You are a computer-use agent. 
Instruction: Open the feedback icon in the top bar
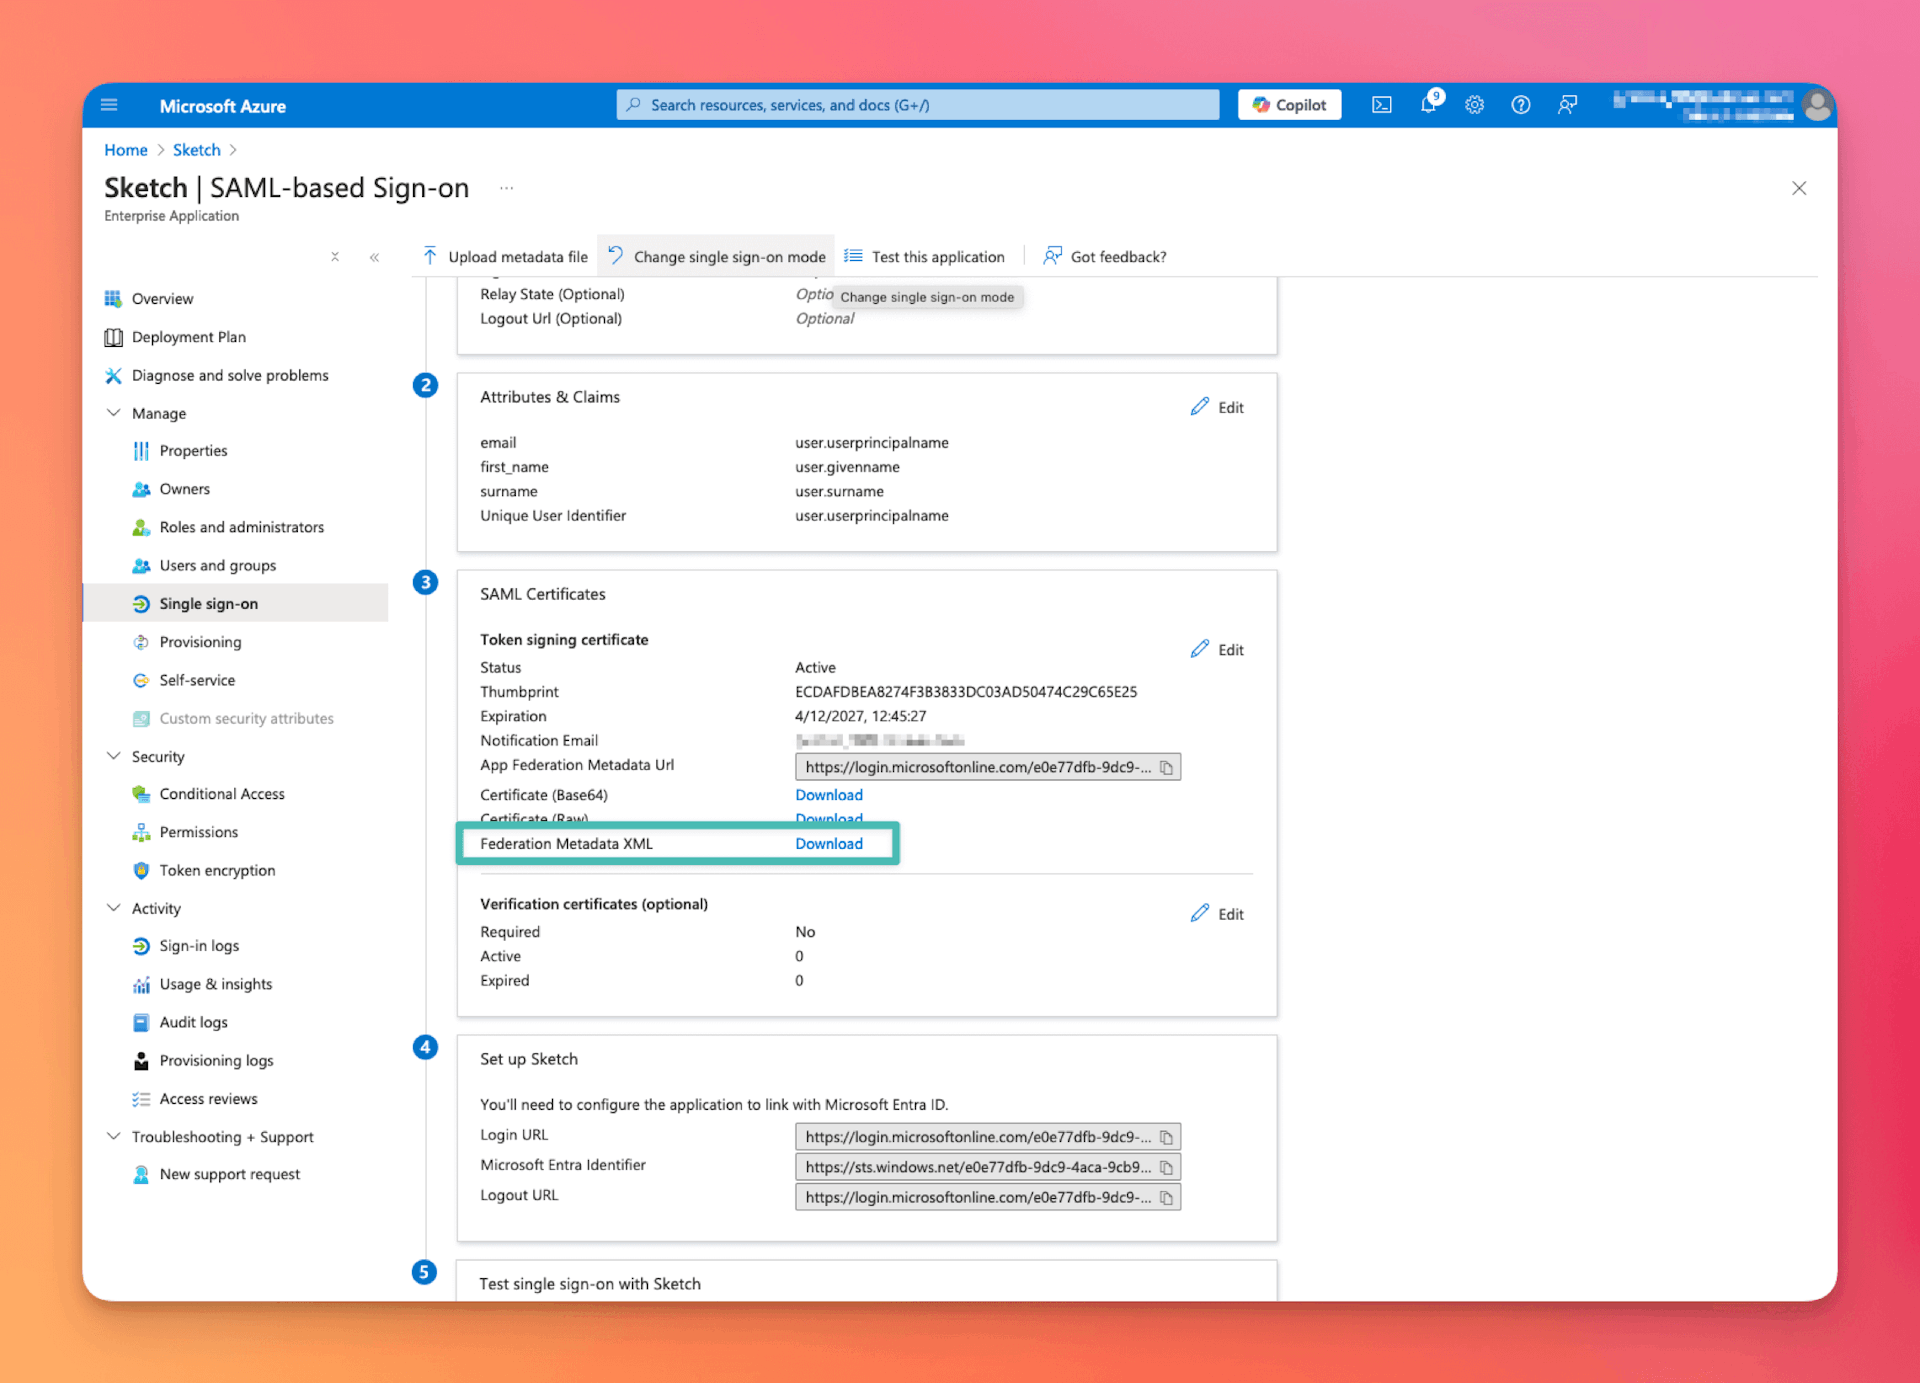pos(1567,105)
